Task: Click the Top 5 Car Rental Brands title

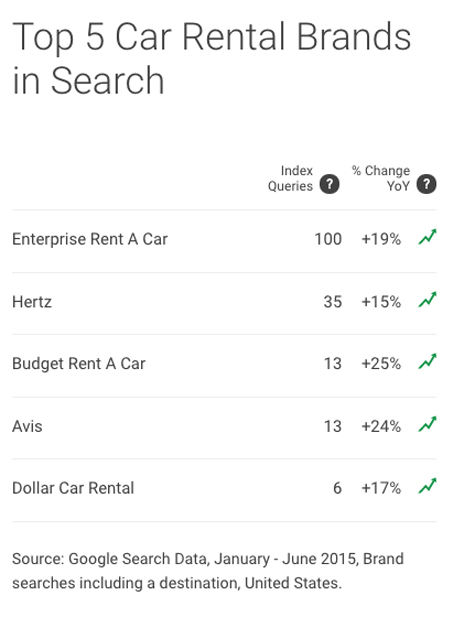Action: (212, 58)
